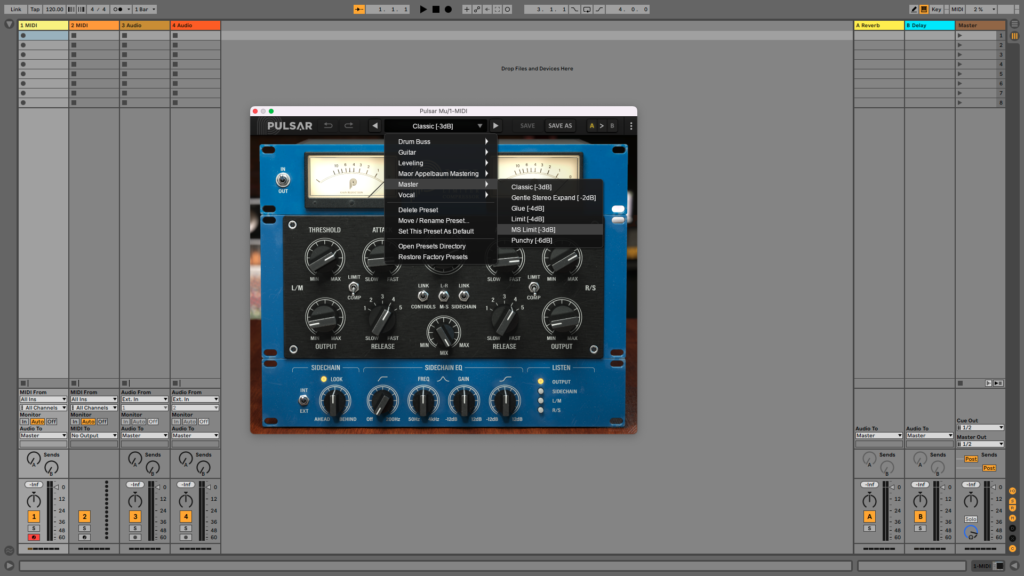The image size is (1024, 576).
Task: Adjust the LOOK ahead/behind knob
Action: click(334, 400)
